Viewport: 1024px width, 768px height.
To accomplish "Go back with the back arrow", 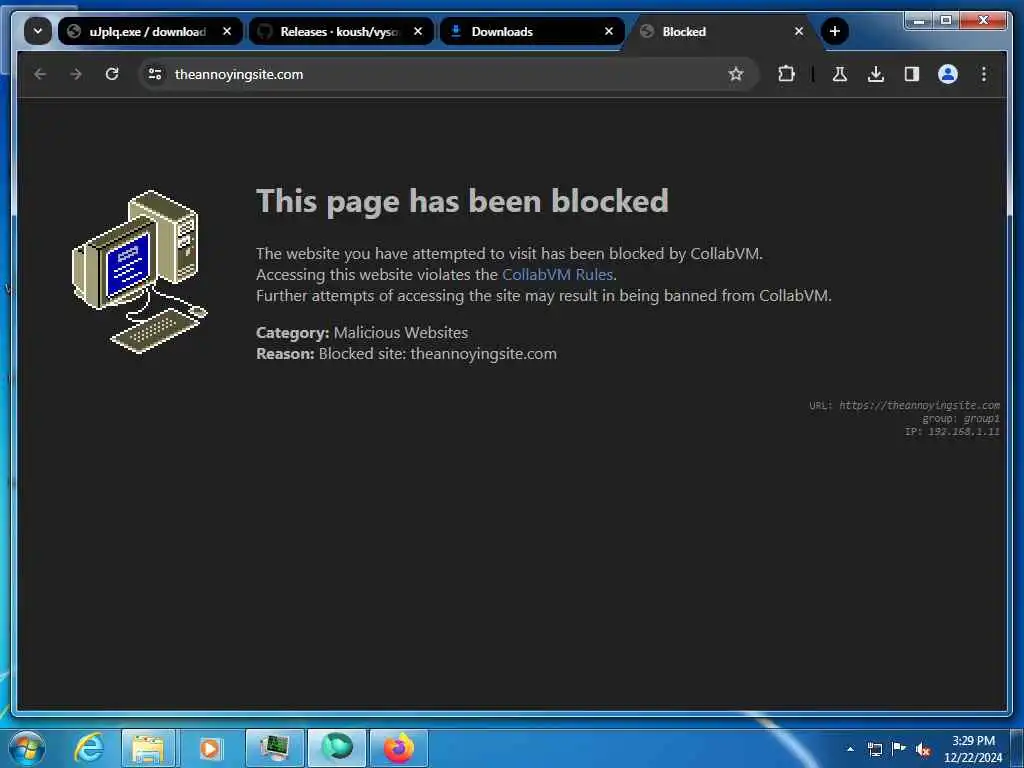I will (40, 74).
